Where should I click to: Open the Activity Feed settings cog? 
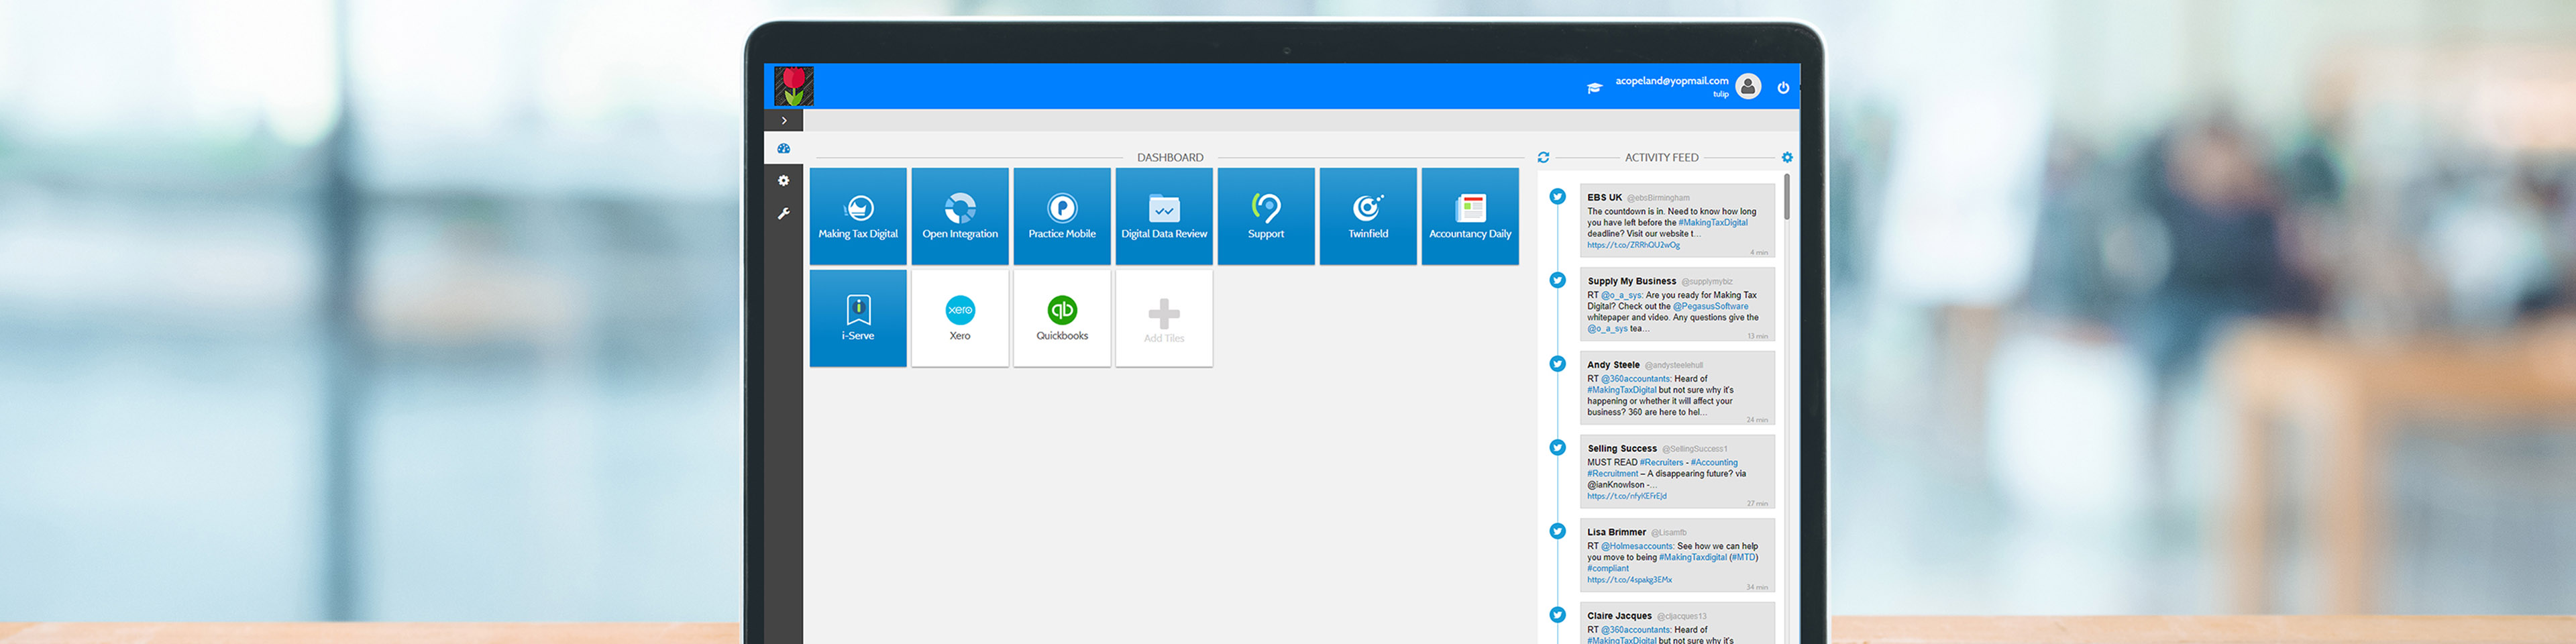(x=1787, y=158)
